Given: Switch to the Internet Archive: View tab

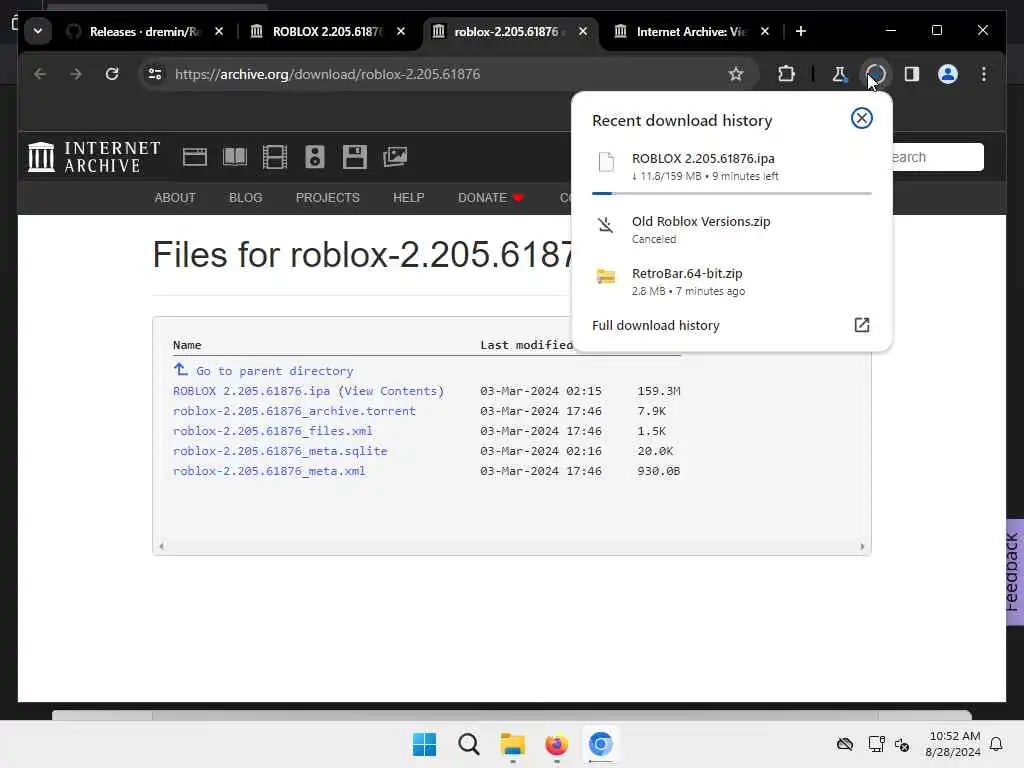Looking at the screenshot, I should point(690,31).
